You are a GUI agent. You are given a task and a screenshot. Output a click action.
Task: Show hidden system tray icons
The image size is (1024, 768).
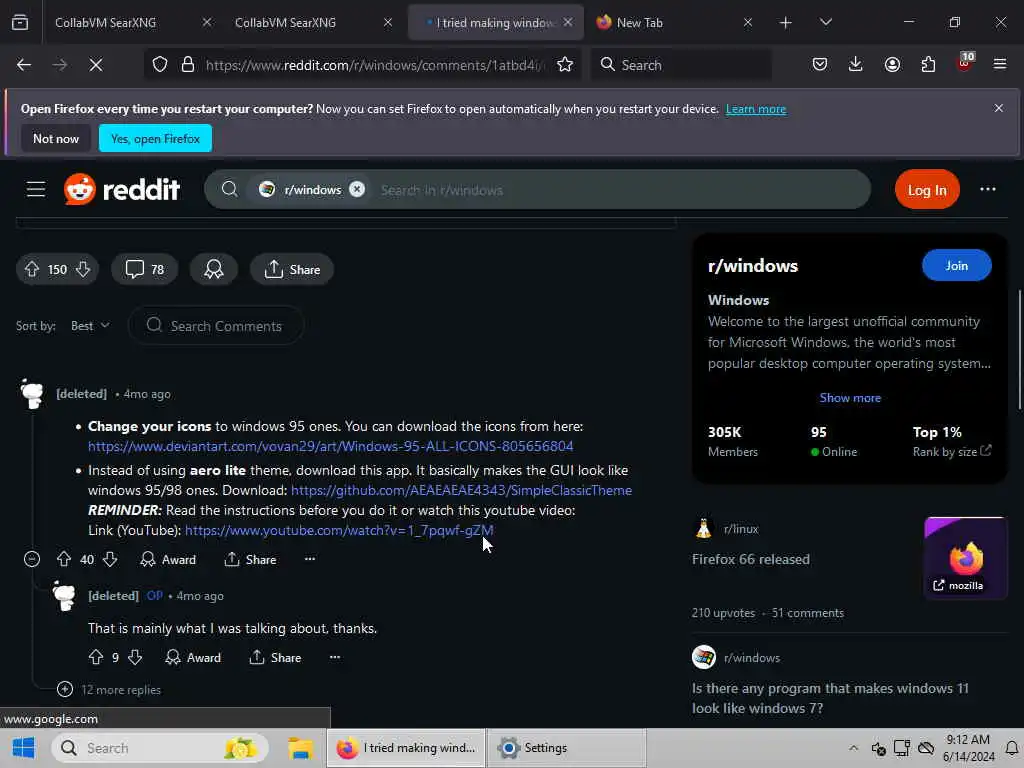tap(854, 748)
